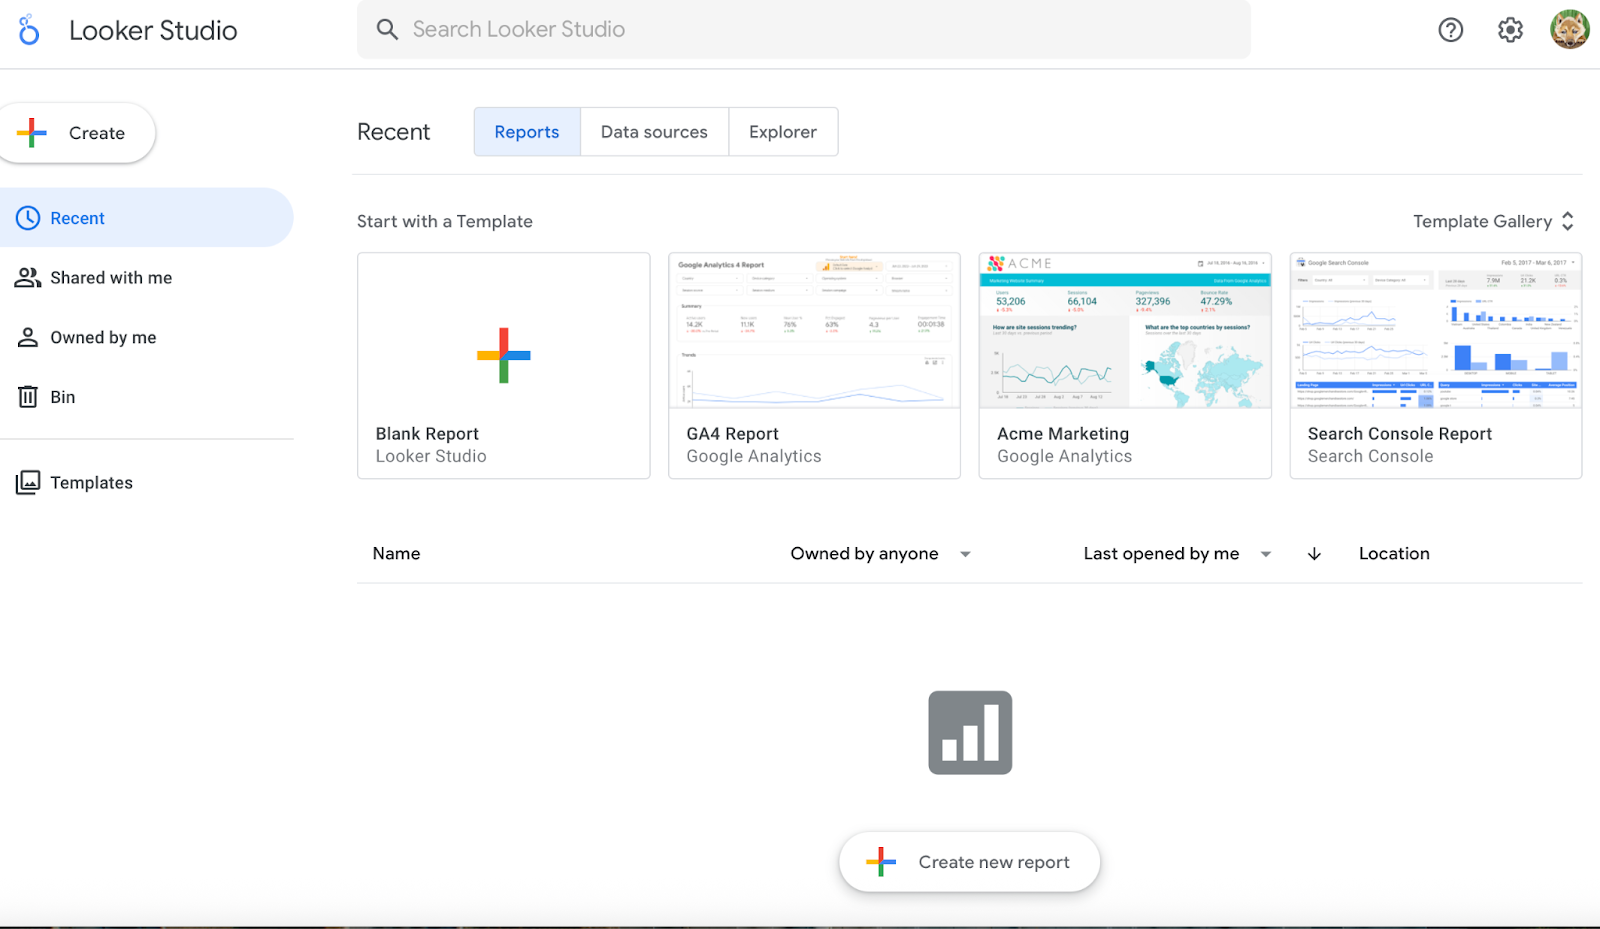Click the Recent page heading

point(393,132)
